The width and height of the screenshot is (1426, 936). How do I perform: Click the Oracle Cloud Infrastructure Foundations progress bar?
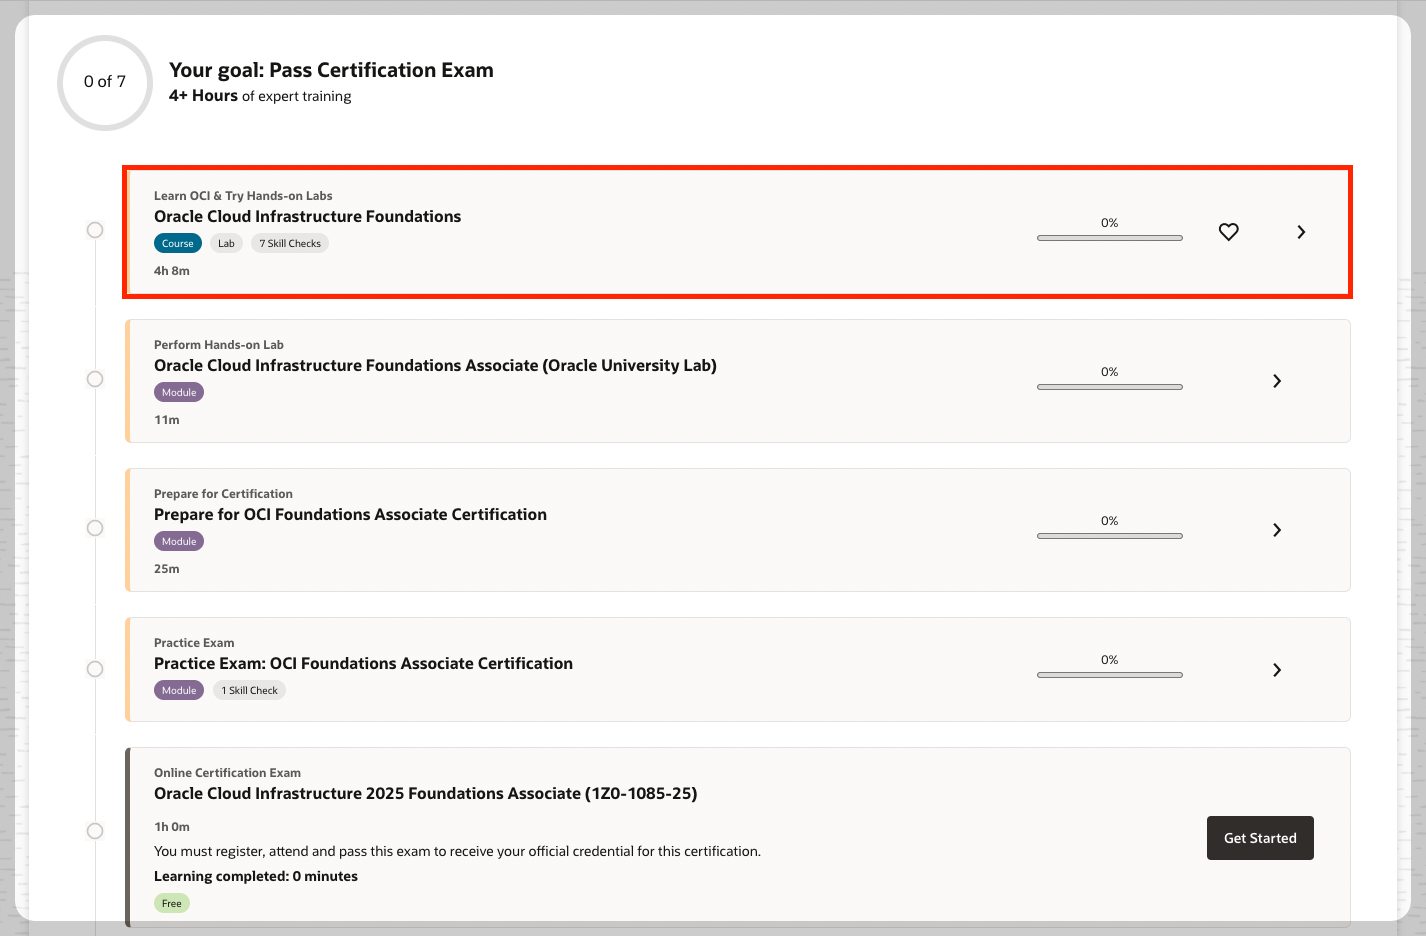(1110, 238)
